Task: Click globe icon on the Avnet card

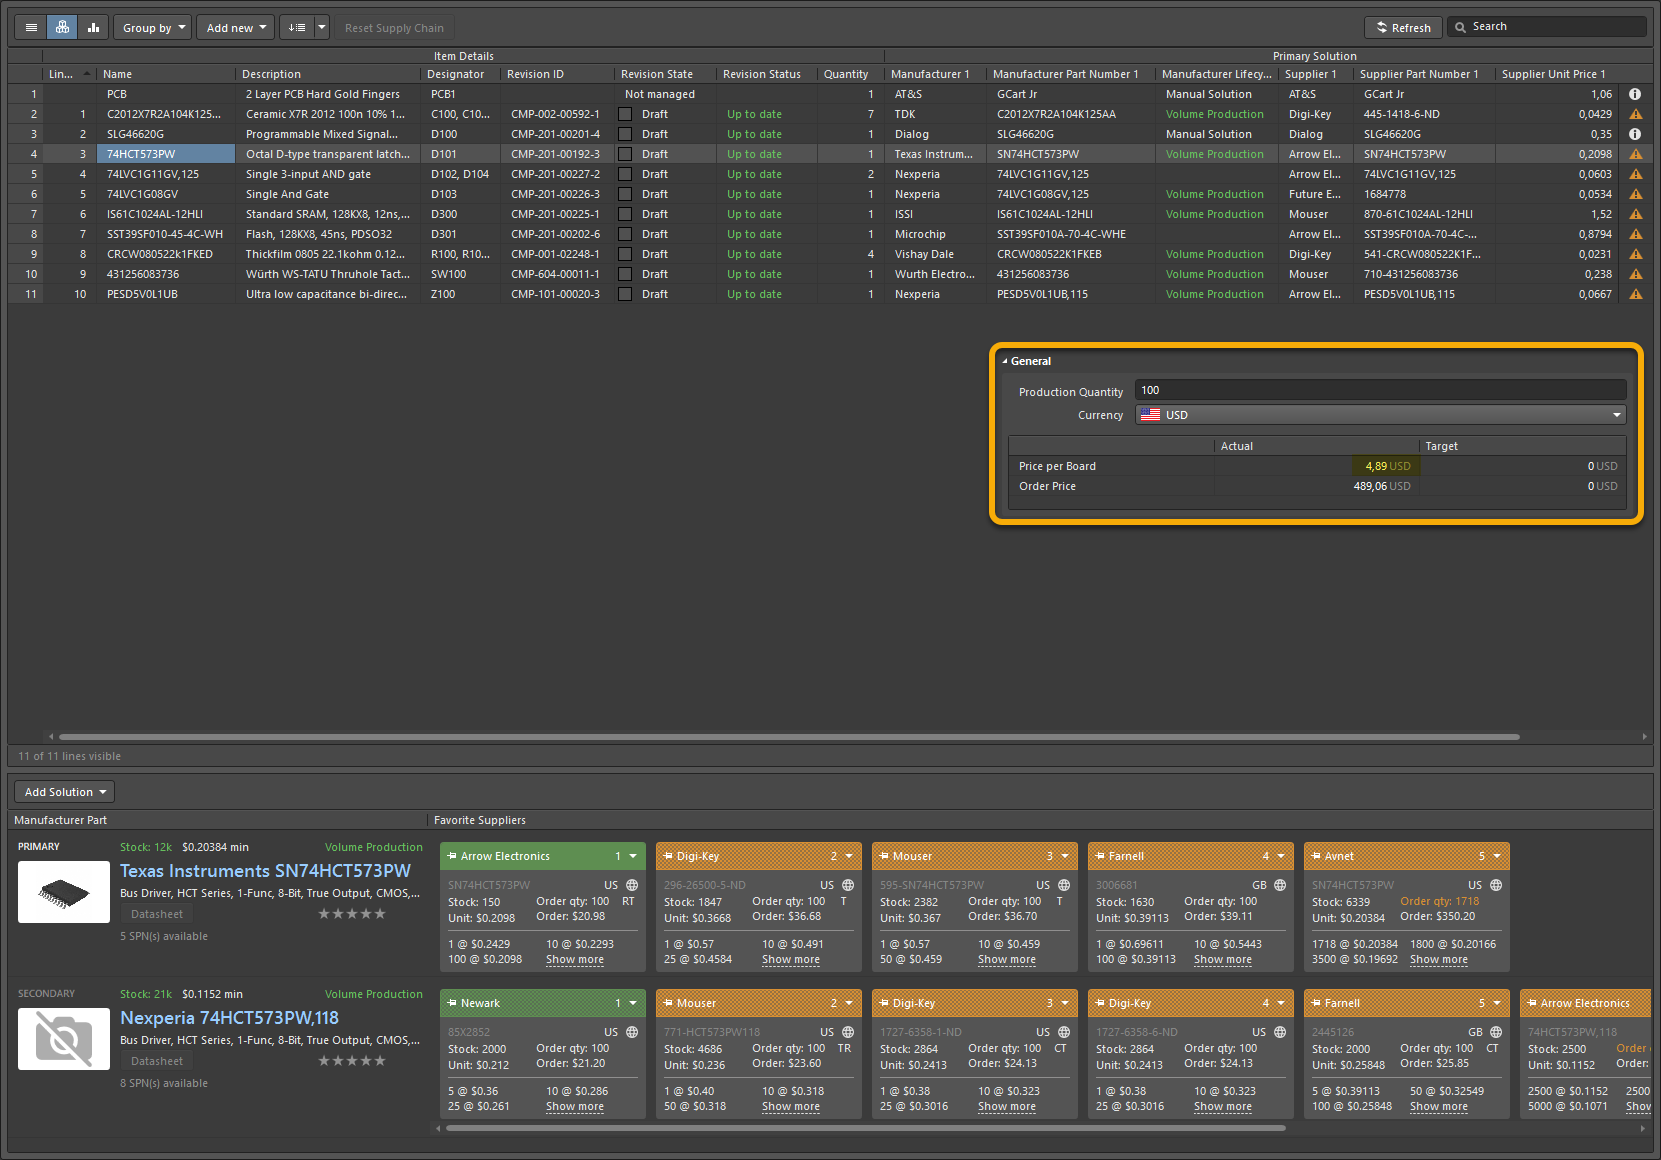Action: coord(1496,885)
